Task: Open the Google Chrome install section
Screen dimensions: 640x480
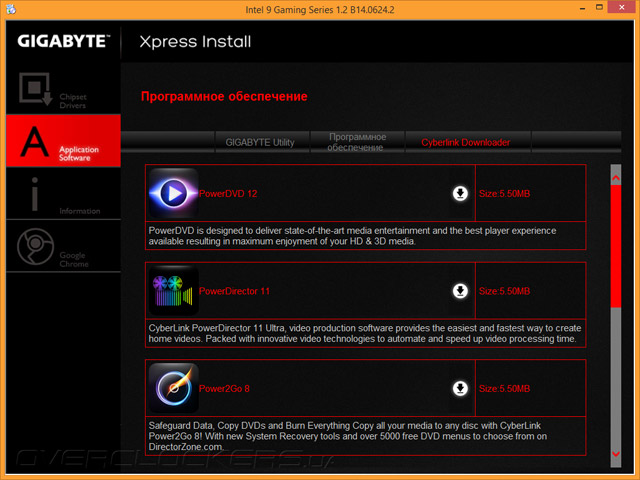Action: pyautogui.click(x=63, y=246)
